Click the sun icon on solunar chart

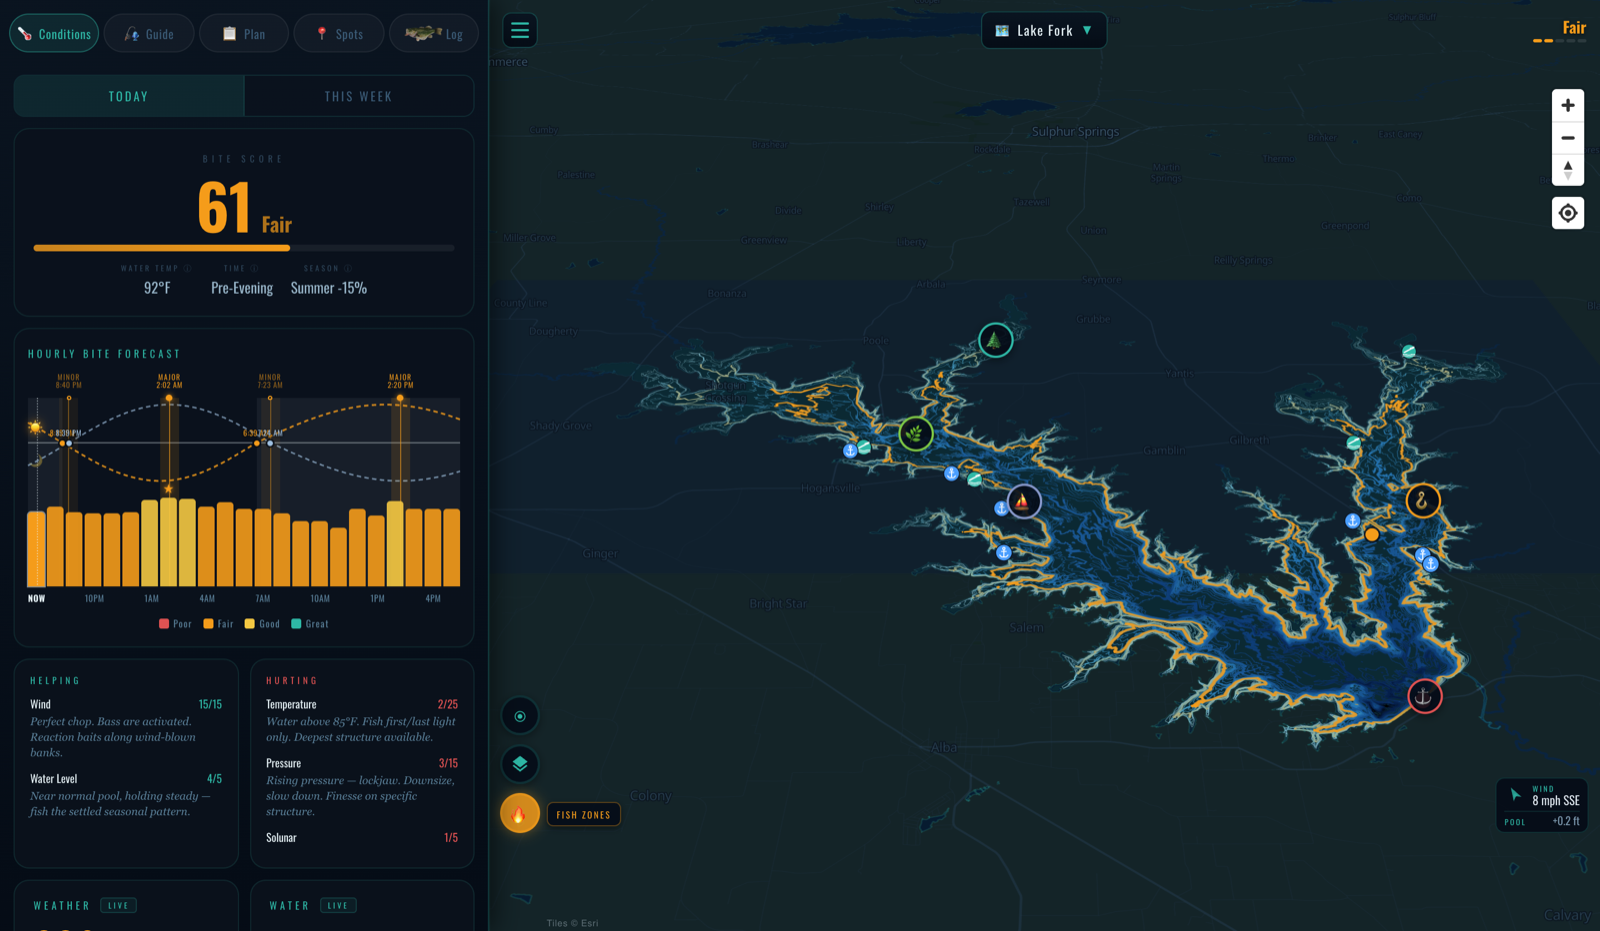pos(36,428)
